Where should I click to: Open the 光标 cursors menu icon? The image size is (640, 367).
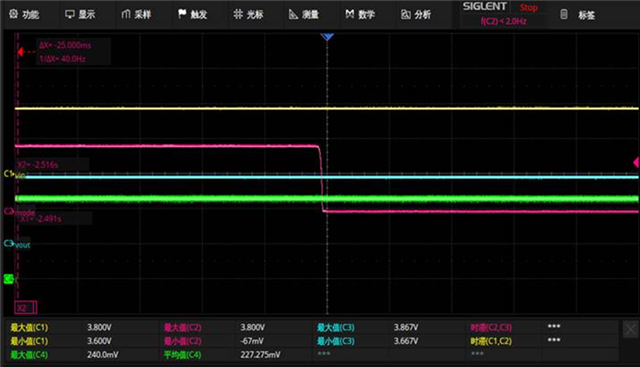pyautogui.click(x=238, y=14)
